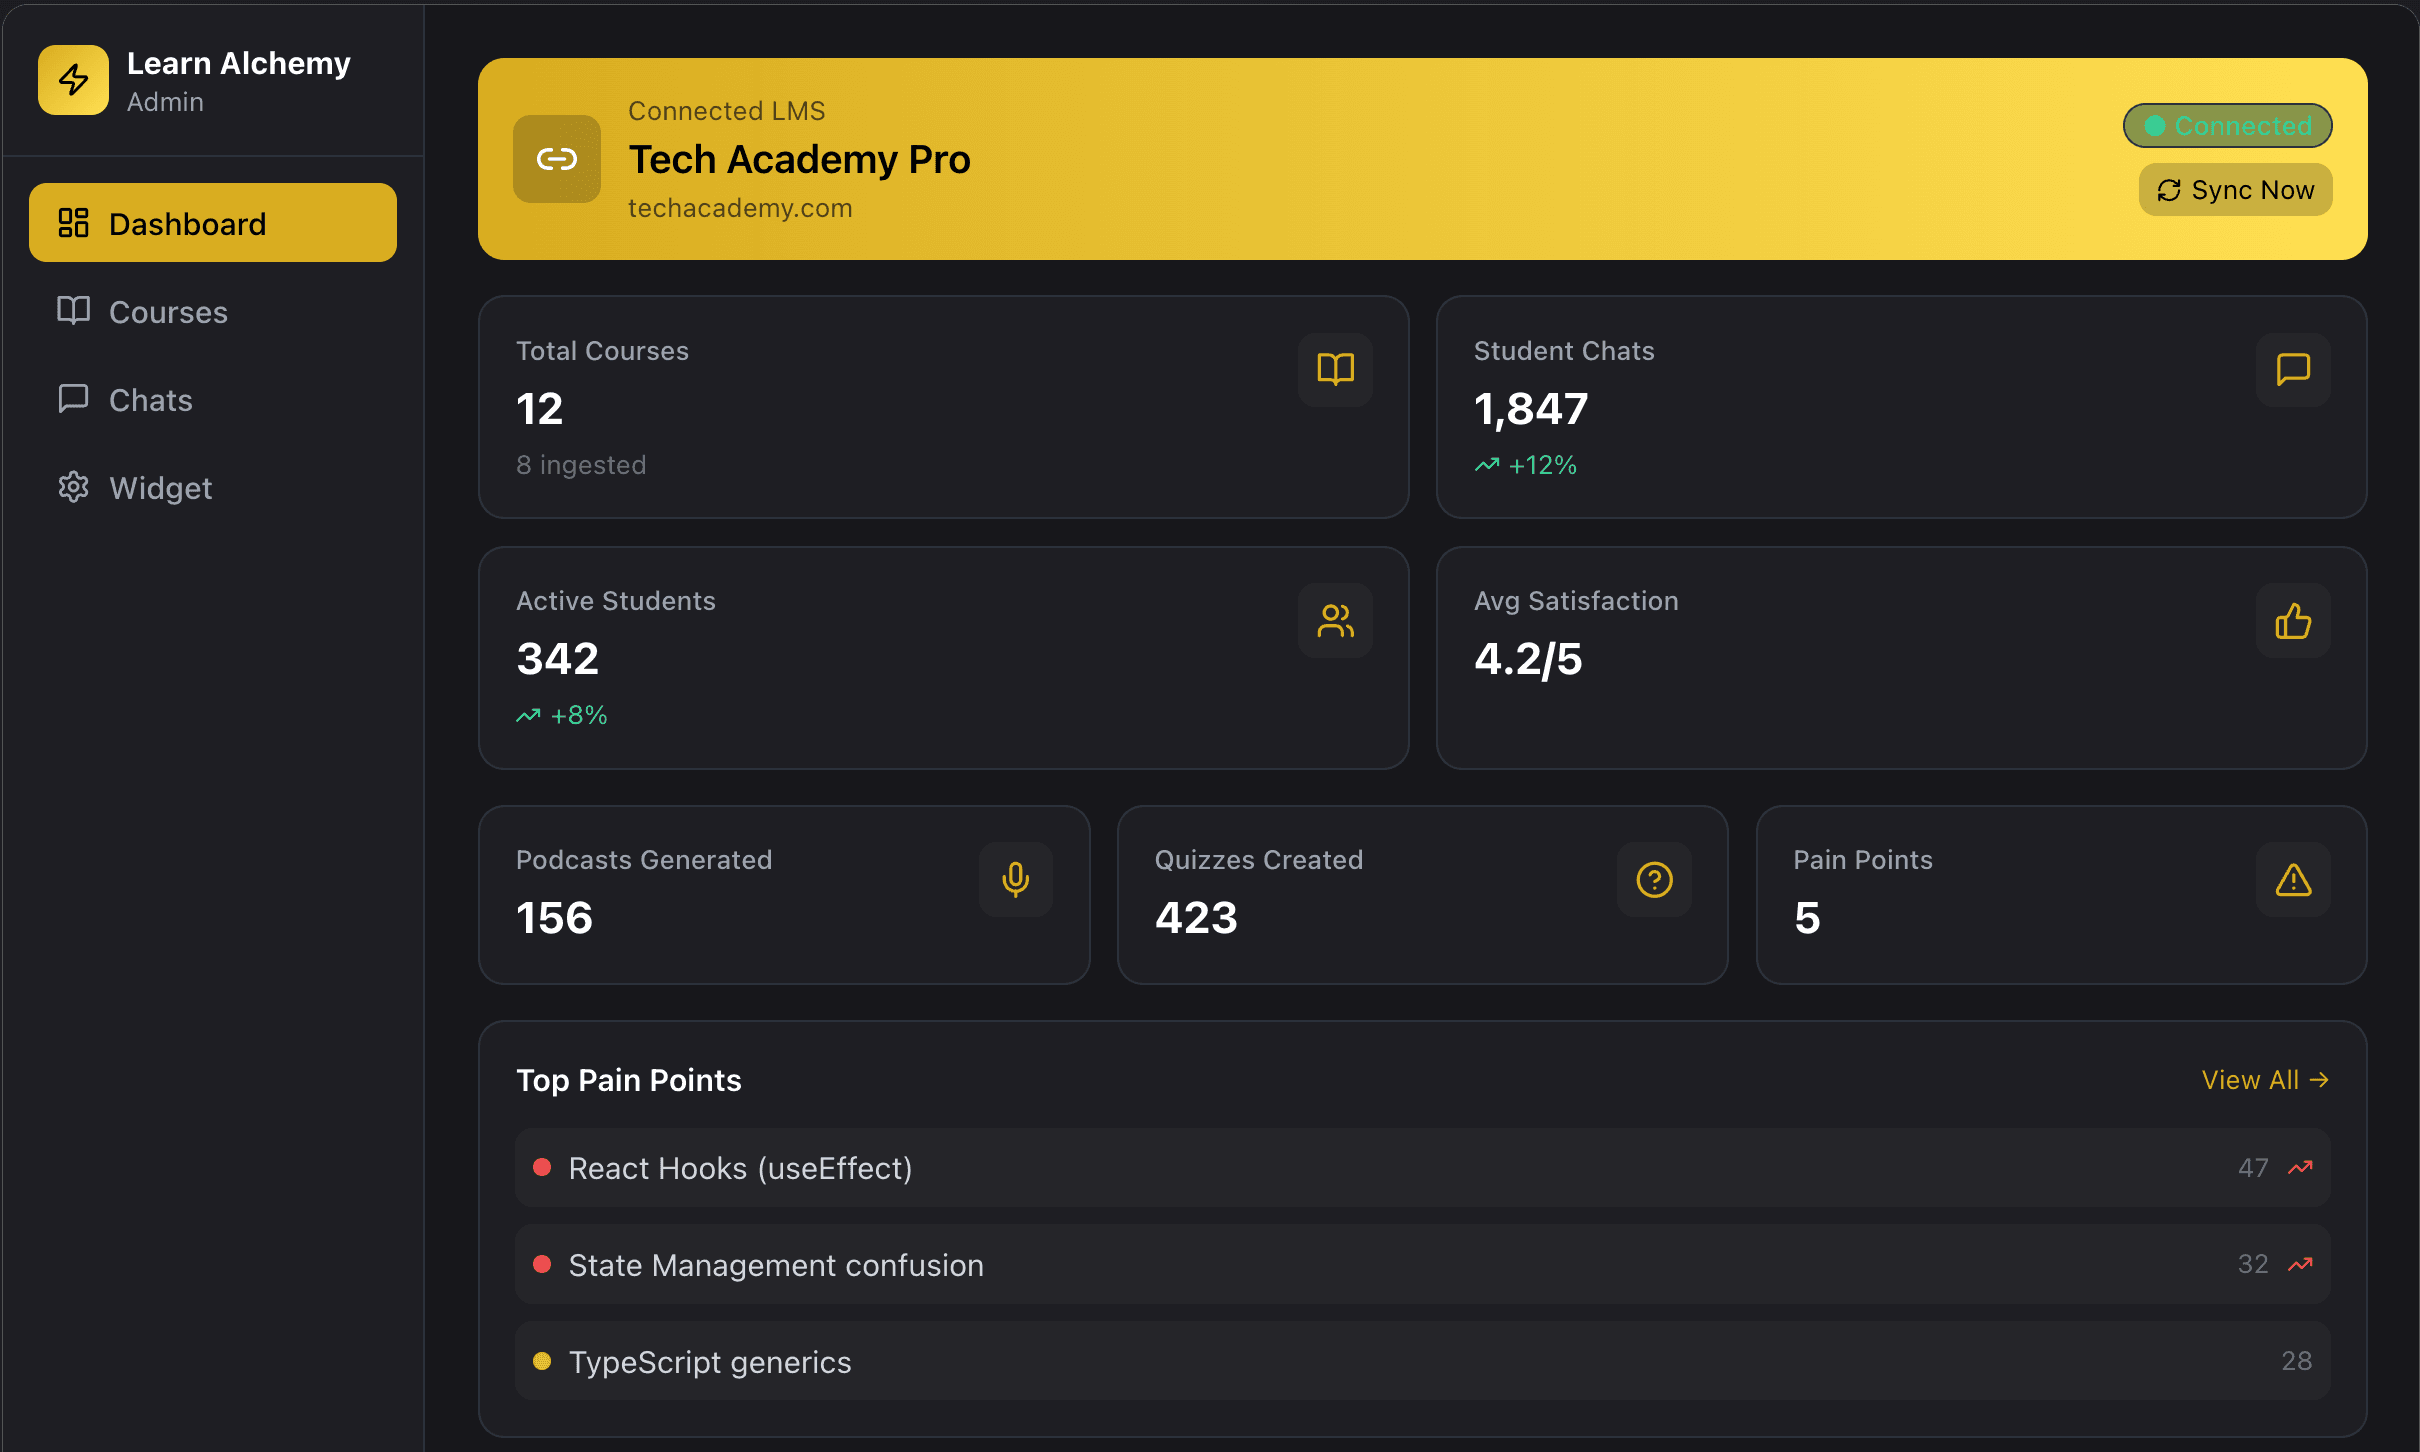Click the microphone icon on Podcasts Generated card
Screen dimensions: 2420x1452
(1015, 879)
